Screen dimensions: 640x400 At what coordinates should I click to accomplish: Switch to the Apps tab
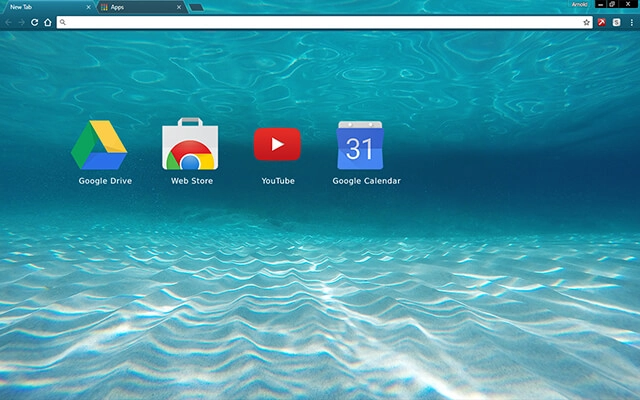pyautogui.click(x=141, y=7)
